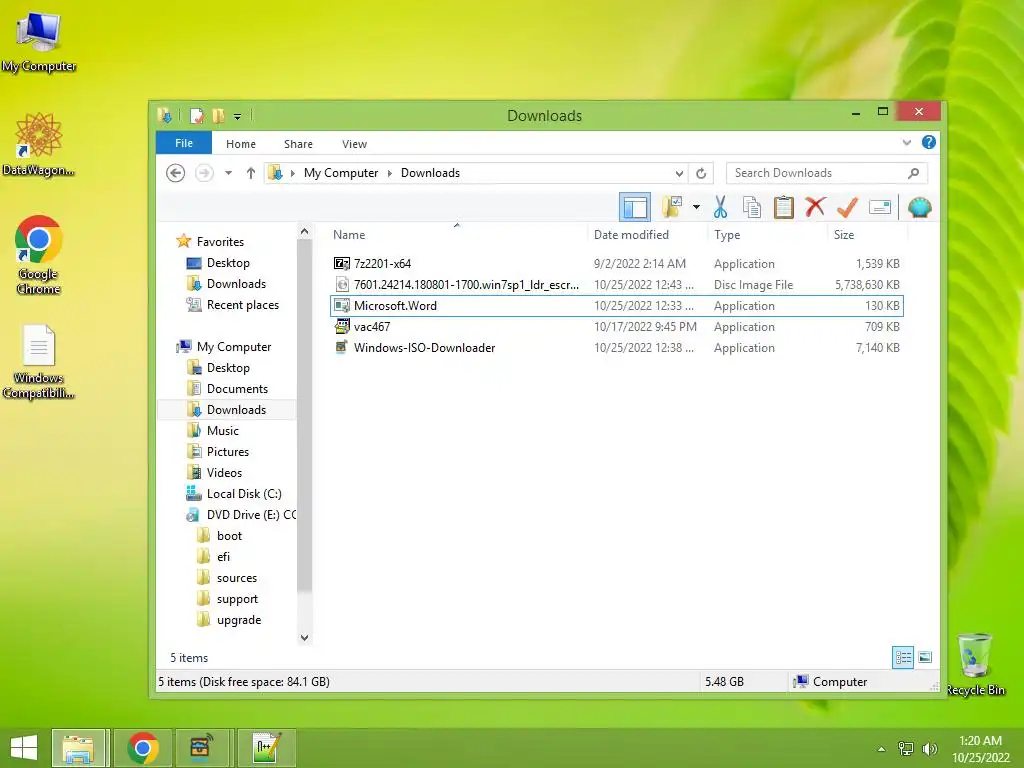Screen dimensions: 1024x768
Task: Click the new folder icon in title bar
Action: 218,116
